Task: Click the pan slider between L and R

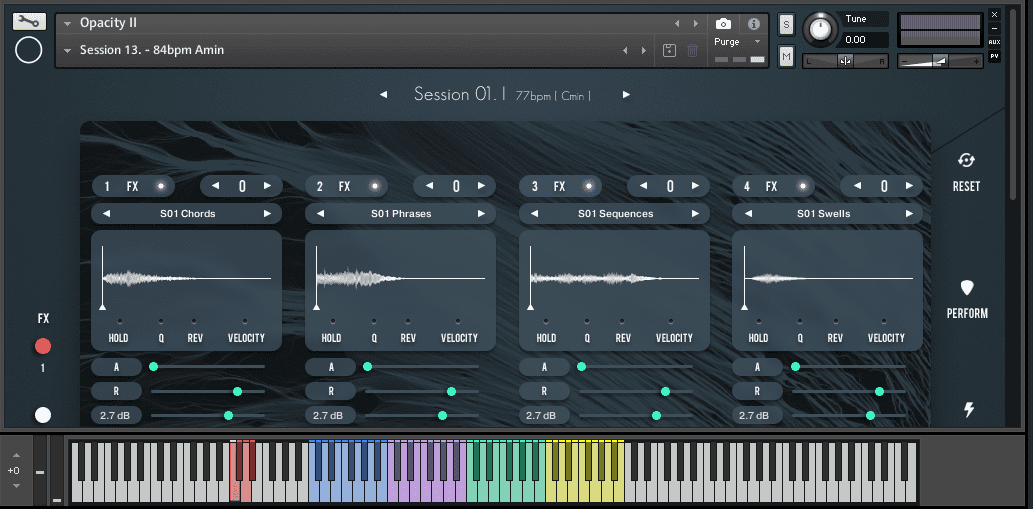Action: [845, 61]
